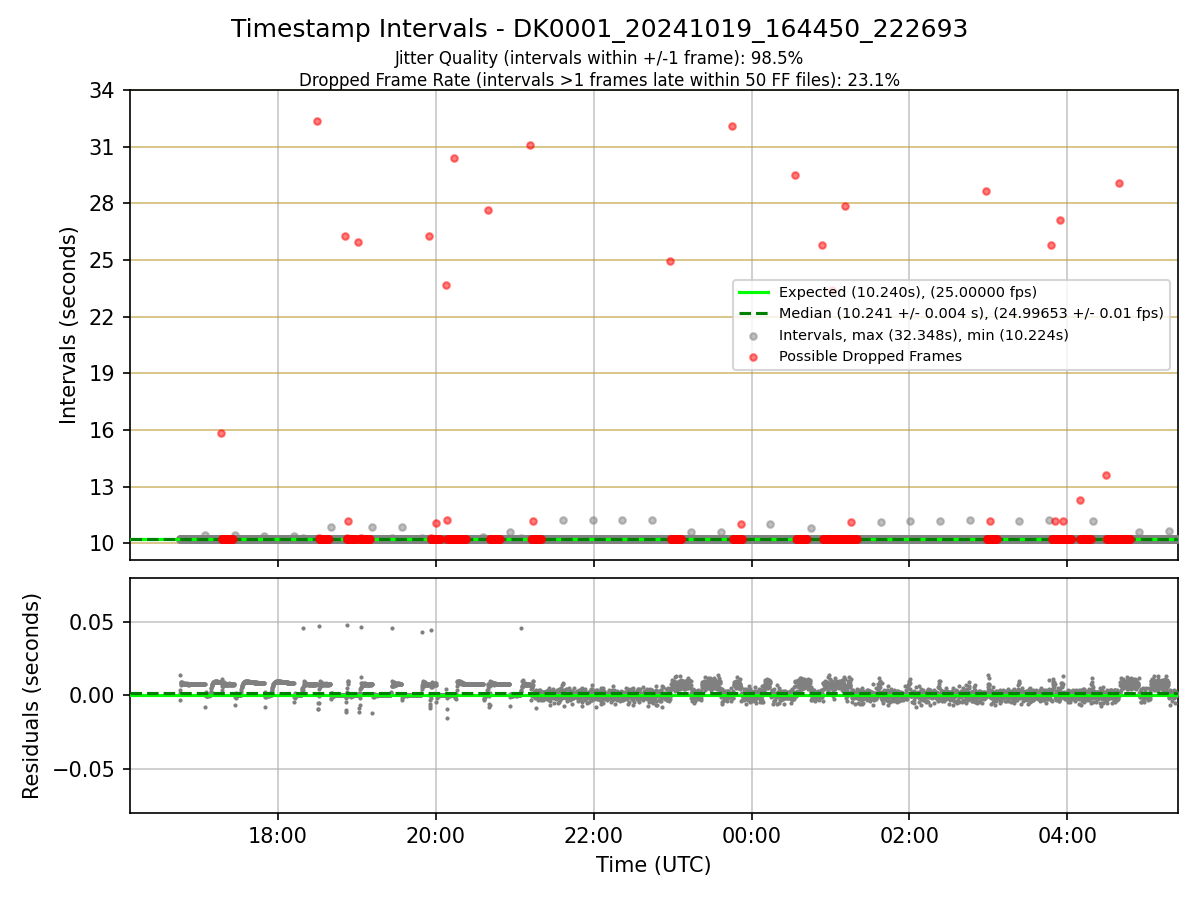Click the '00:00' x-axis tick label
1200x900 pixels.
pyautogui.click(x=751, y=835)
